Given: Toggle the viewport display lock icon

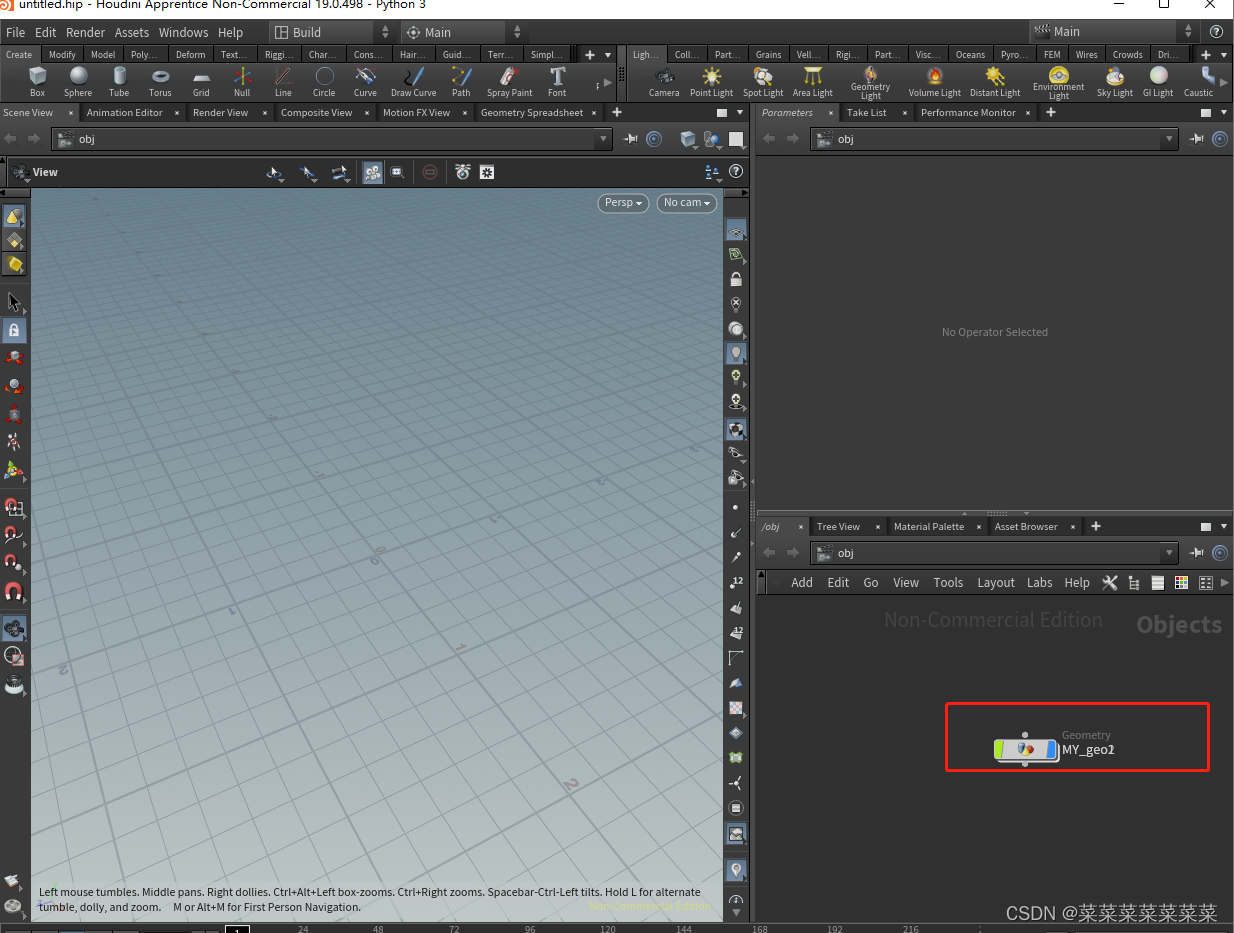Looking at the screenshot, I should coord(737,280).
